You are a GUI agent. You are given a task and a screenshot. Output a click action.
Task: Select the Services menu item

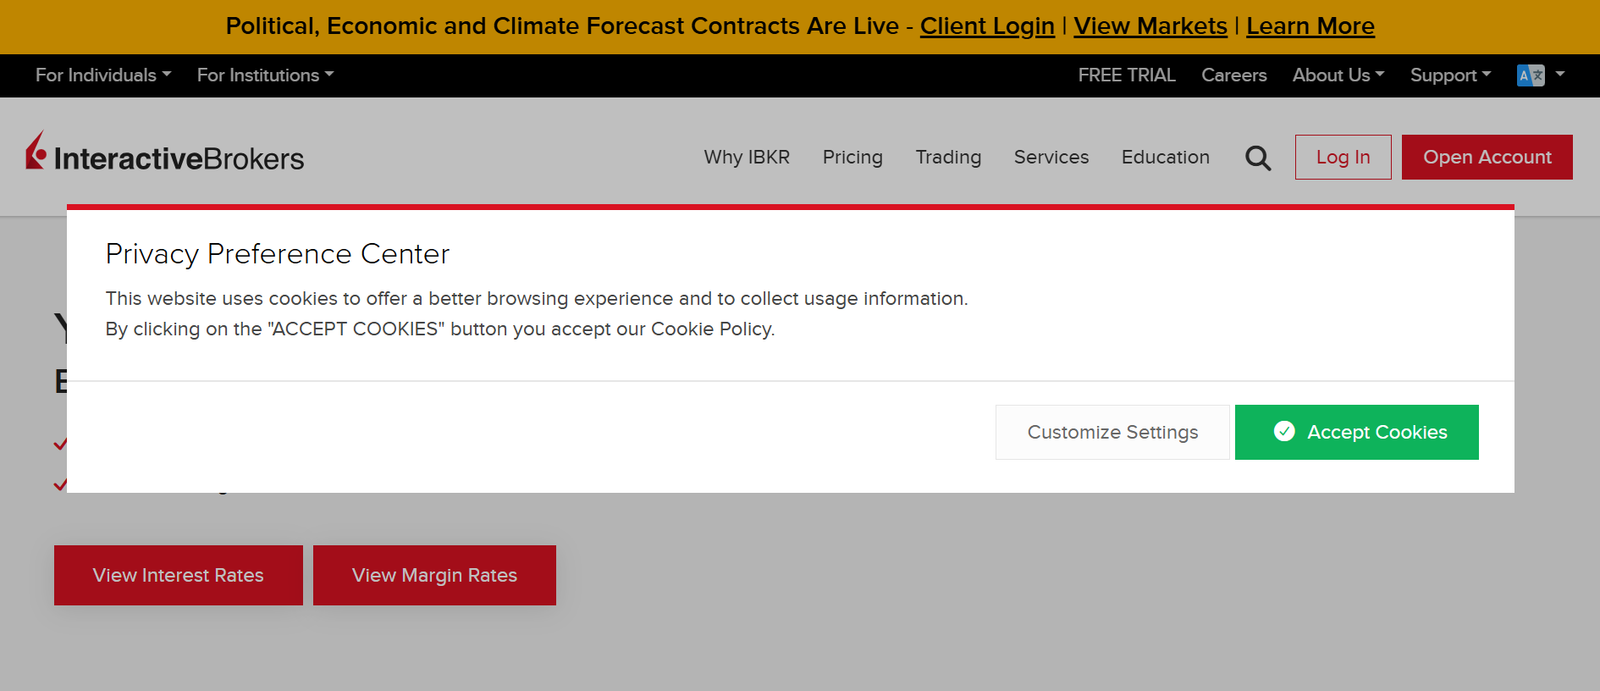coord(1051,157)
